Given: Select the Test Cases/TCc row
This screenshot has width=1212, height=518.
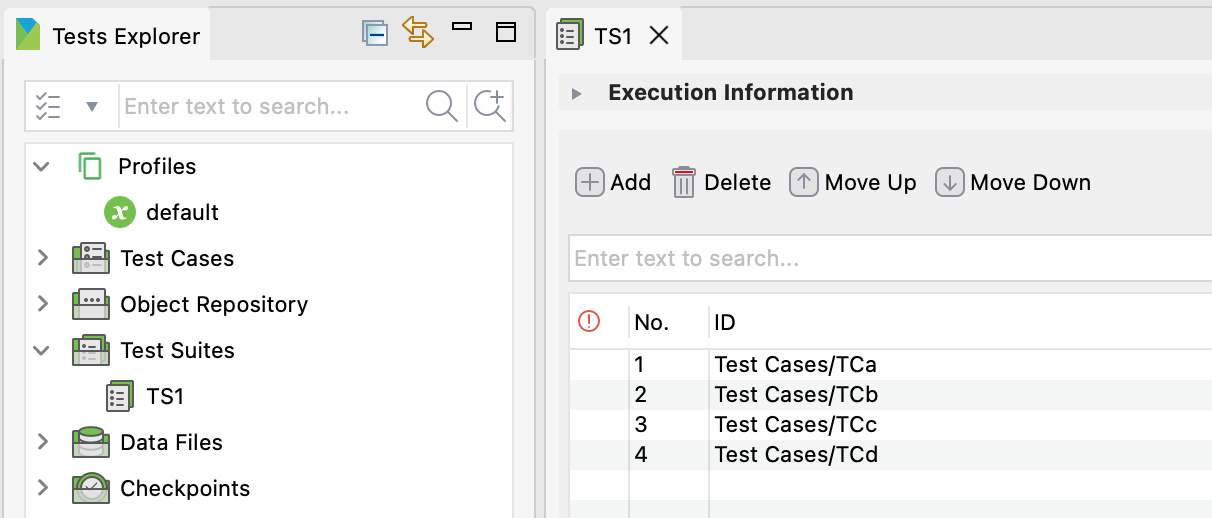Looking at the screenshot, I should [795, 425].
